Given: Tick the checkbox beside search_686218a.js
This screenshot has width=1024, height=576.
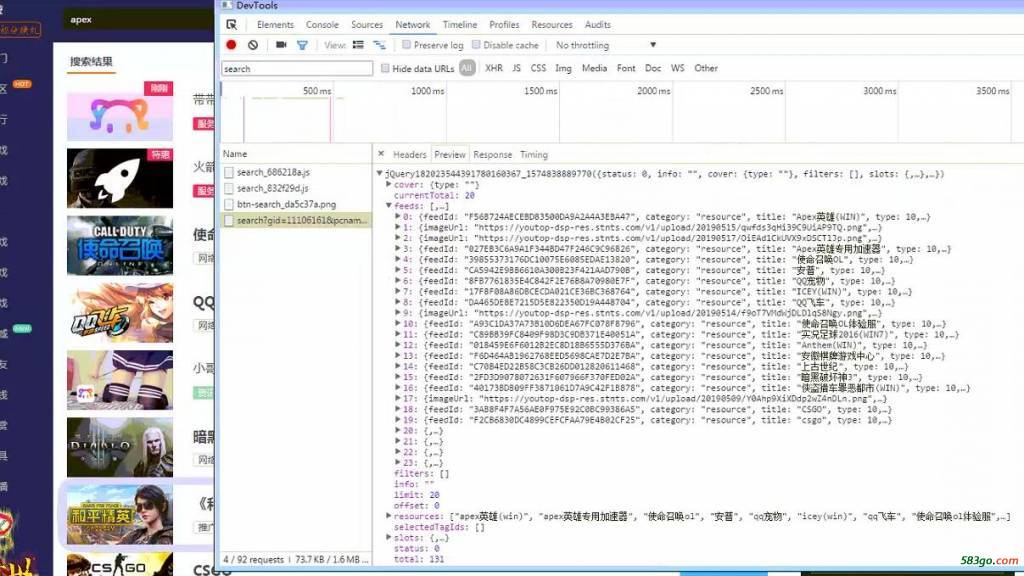Looking at the screenshot, I should click(229, 172).
